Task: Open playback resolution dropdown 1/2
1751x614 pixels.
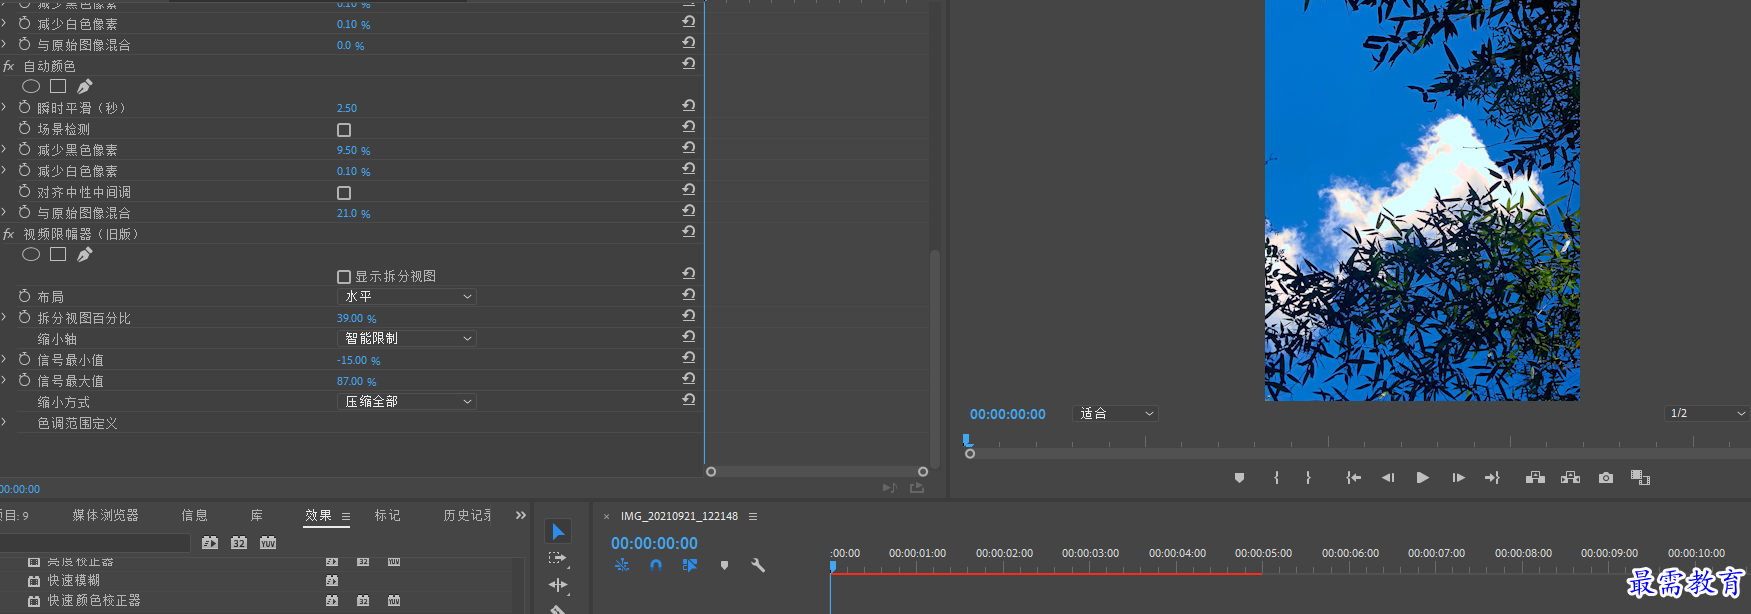Action: (x=1708, y=413)
